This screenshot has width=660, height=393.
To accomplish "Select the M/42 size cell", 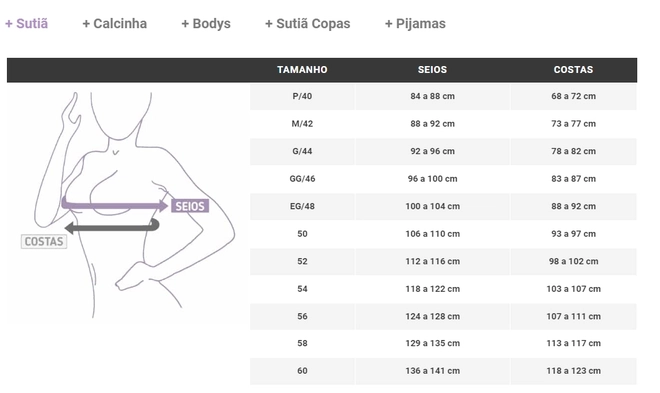I will click(x=302, y=124).
